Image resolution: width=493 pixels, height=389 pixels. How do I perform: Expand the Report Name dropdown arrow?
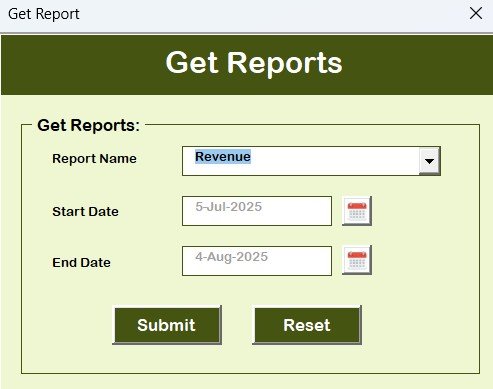429,161
